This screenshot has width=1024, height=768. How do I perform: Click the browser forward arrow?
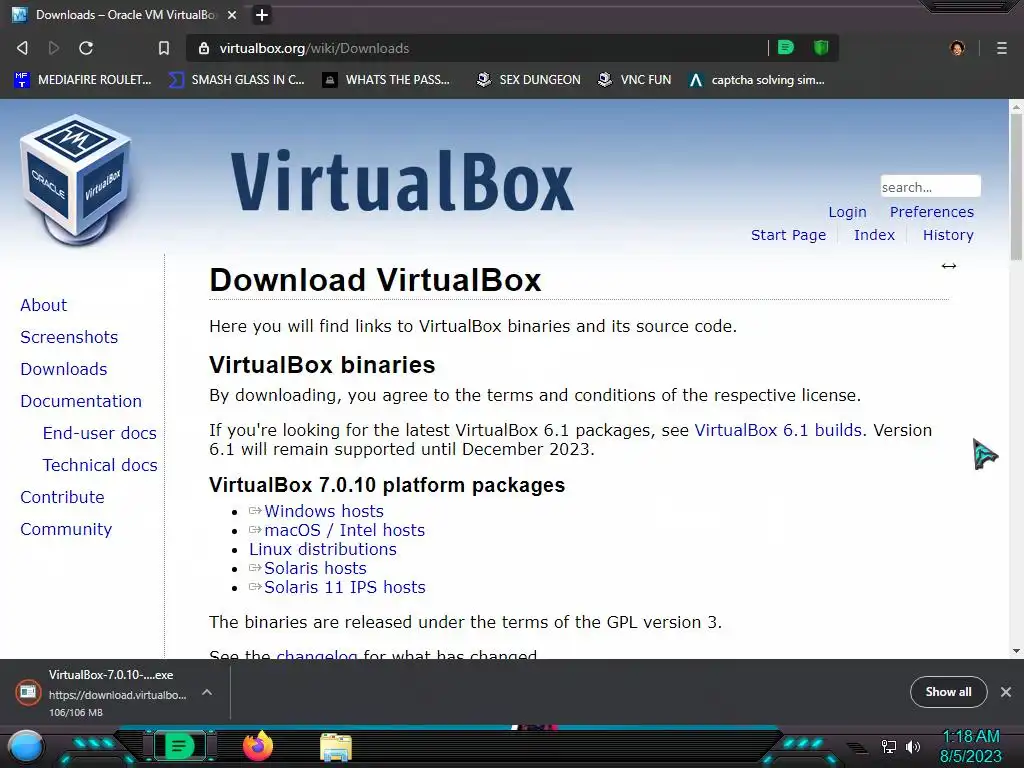54,48
